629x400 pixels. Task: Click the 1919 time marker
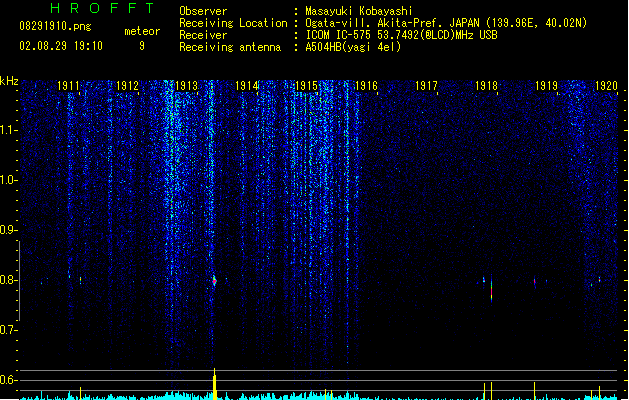point(546,86)
